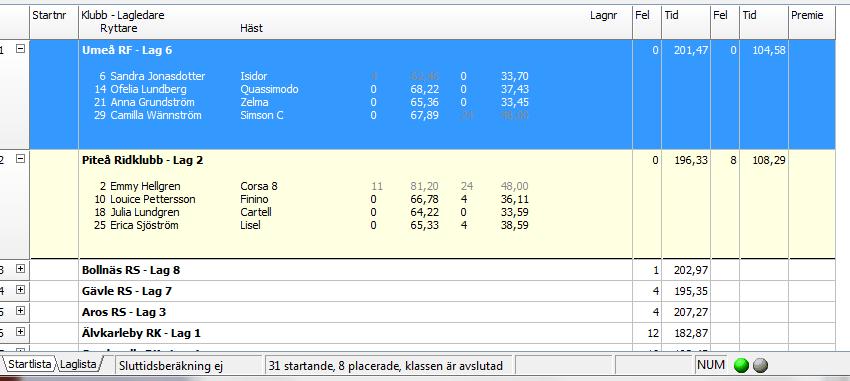Select the Älvkarleby RK - Lag 1 team name
The image size is (850, 381).
click(141, 333)
